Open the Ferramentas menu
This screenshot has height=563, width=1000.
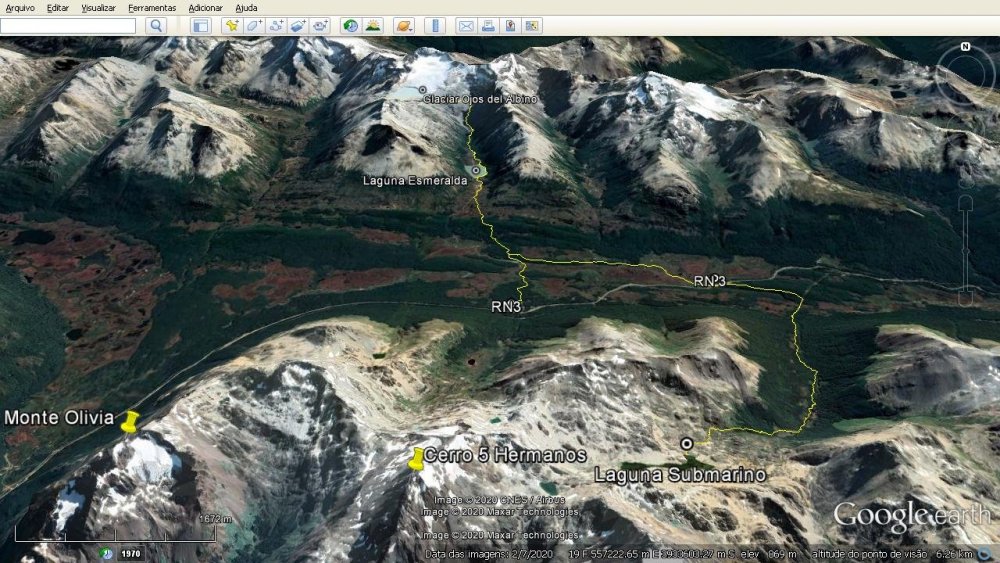(x=152, y=8)
